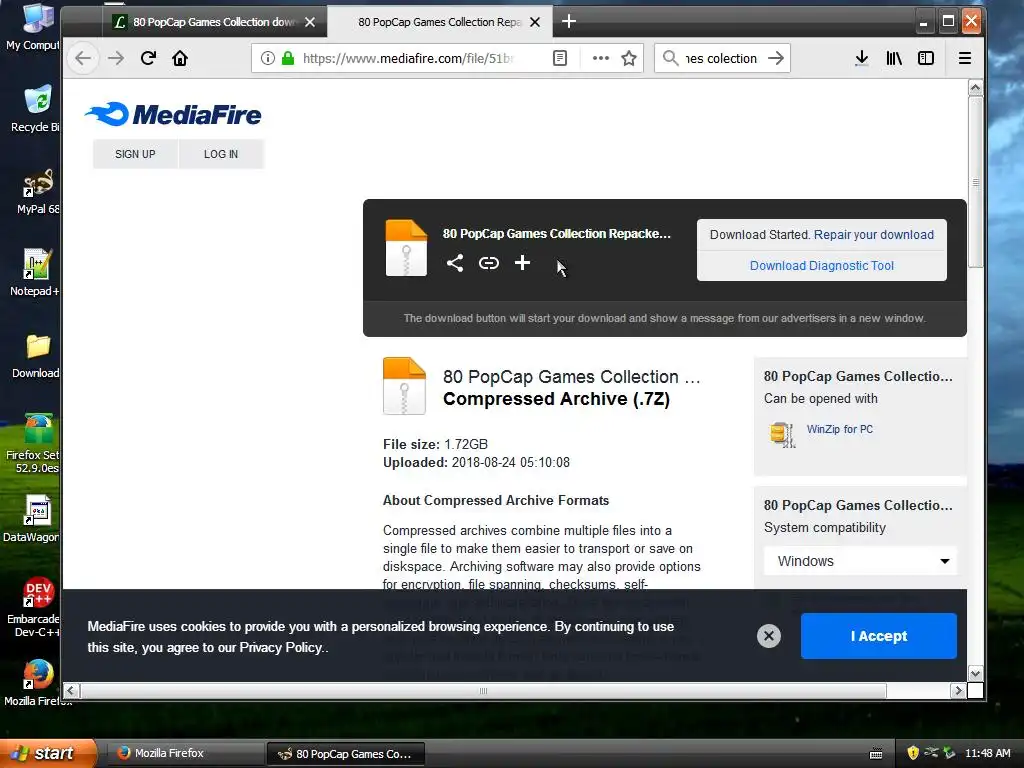The image size is (1024, 768).
Task: Click the search magnifier icon
Action: point(670,58)
